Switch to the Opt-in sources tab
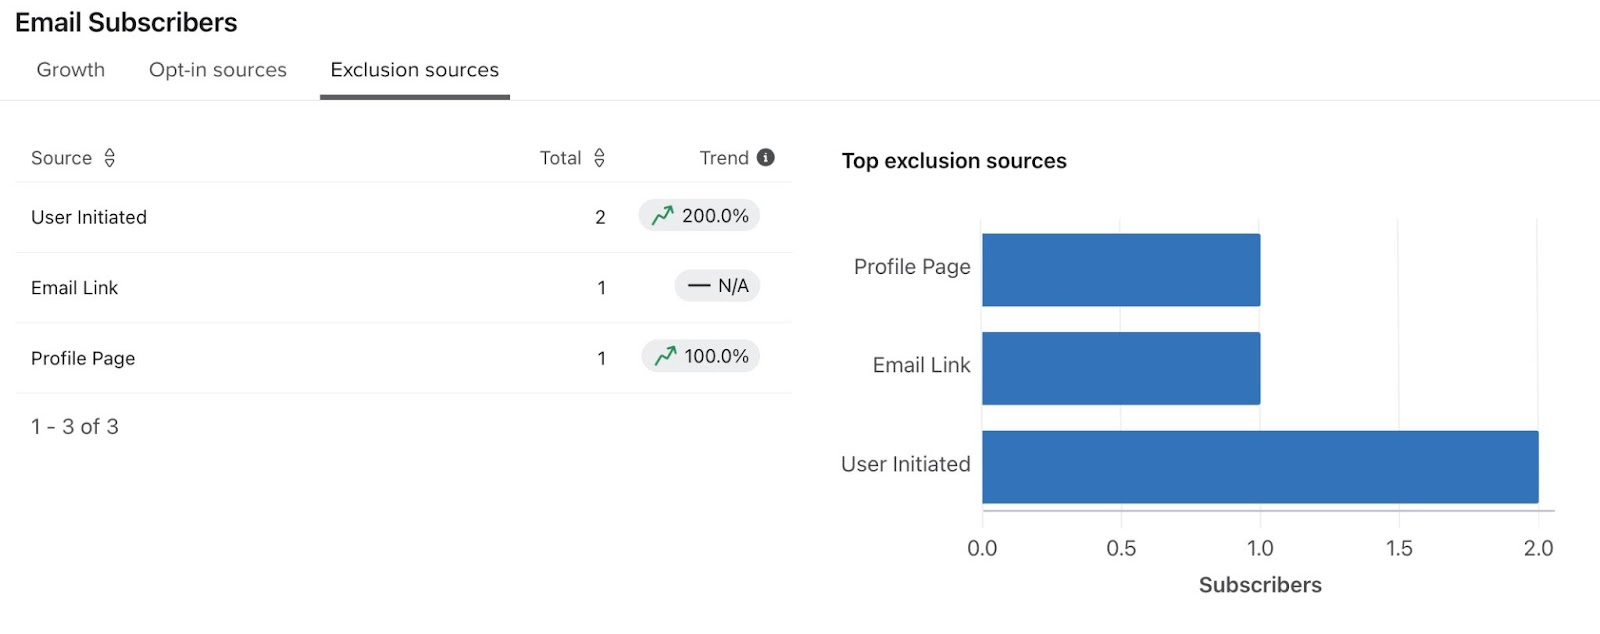Viewport: 1600px width, 634px height. tap(218, 70)
